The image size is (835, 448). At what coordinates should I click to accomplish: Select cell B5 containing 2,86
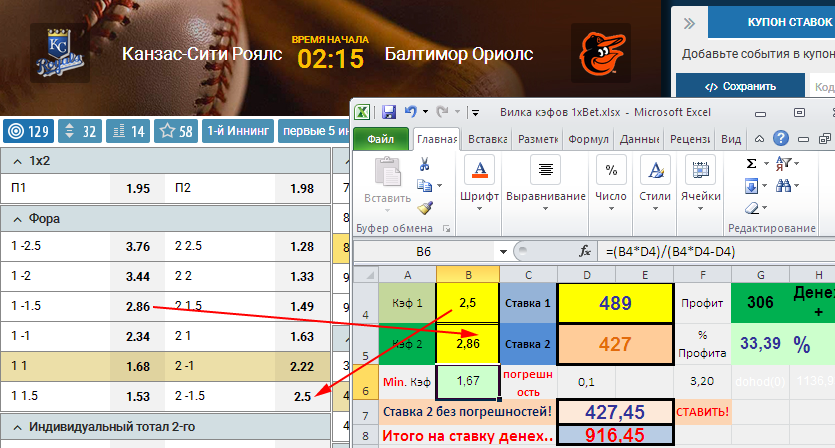click(x=468, y=344)
